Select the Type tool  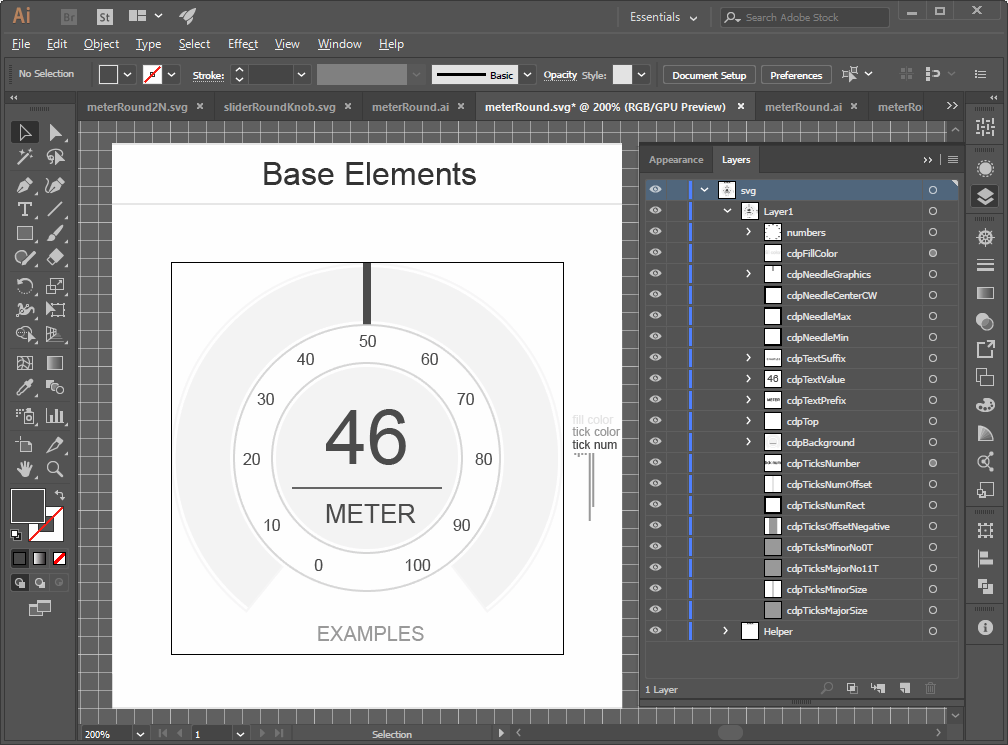click(25, 209)
